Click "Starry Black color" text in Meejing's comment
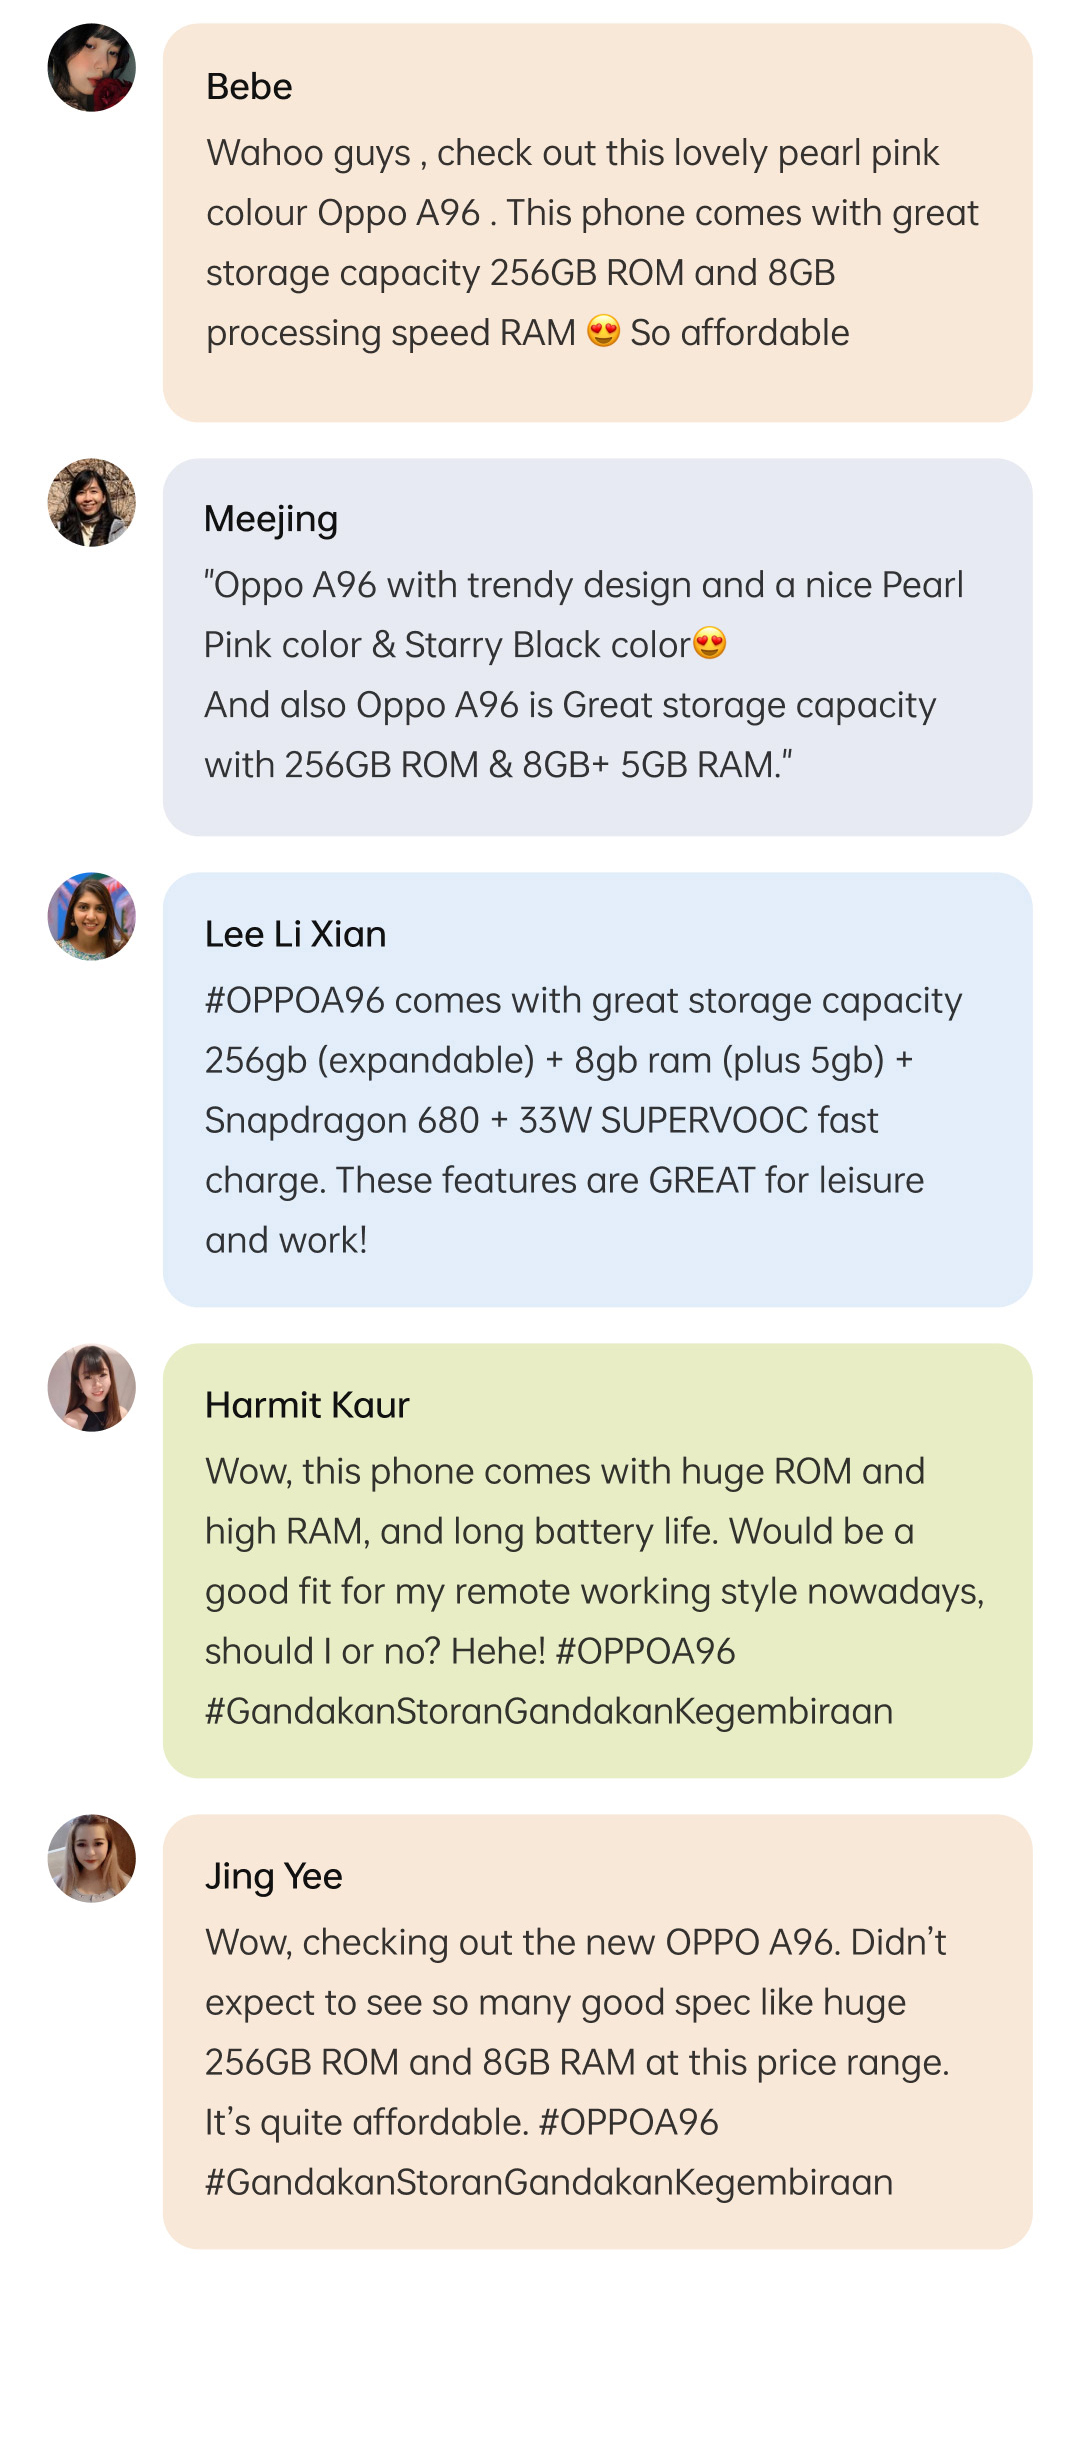Image resolution: width=1080 pixels, height=2456 pixels. (x=547, y=645)
